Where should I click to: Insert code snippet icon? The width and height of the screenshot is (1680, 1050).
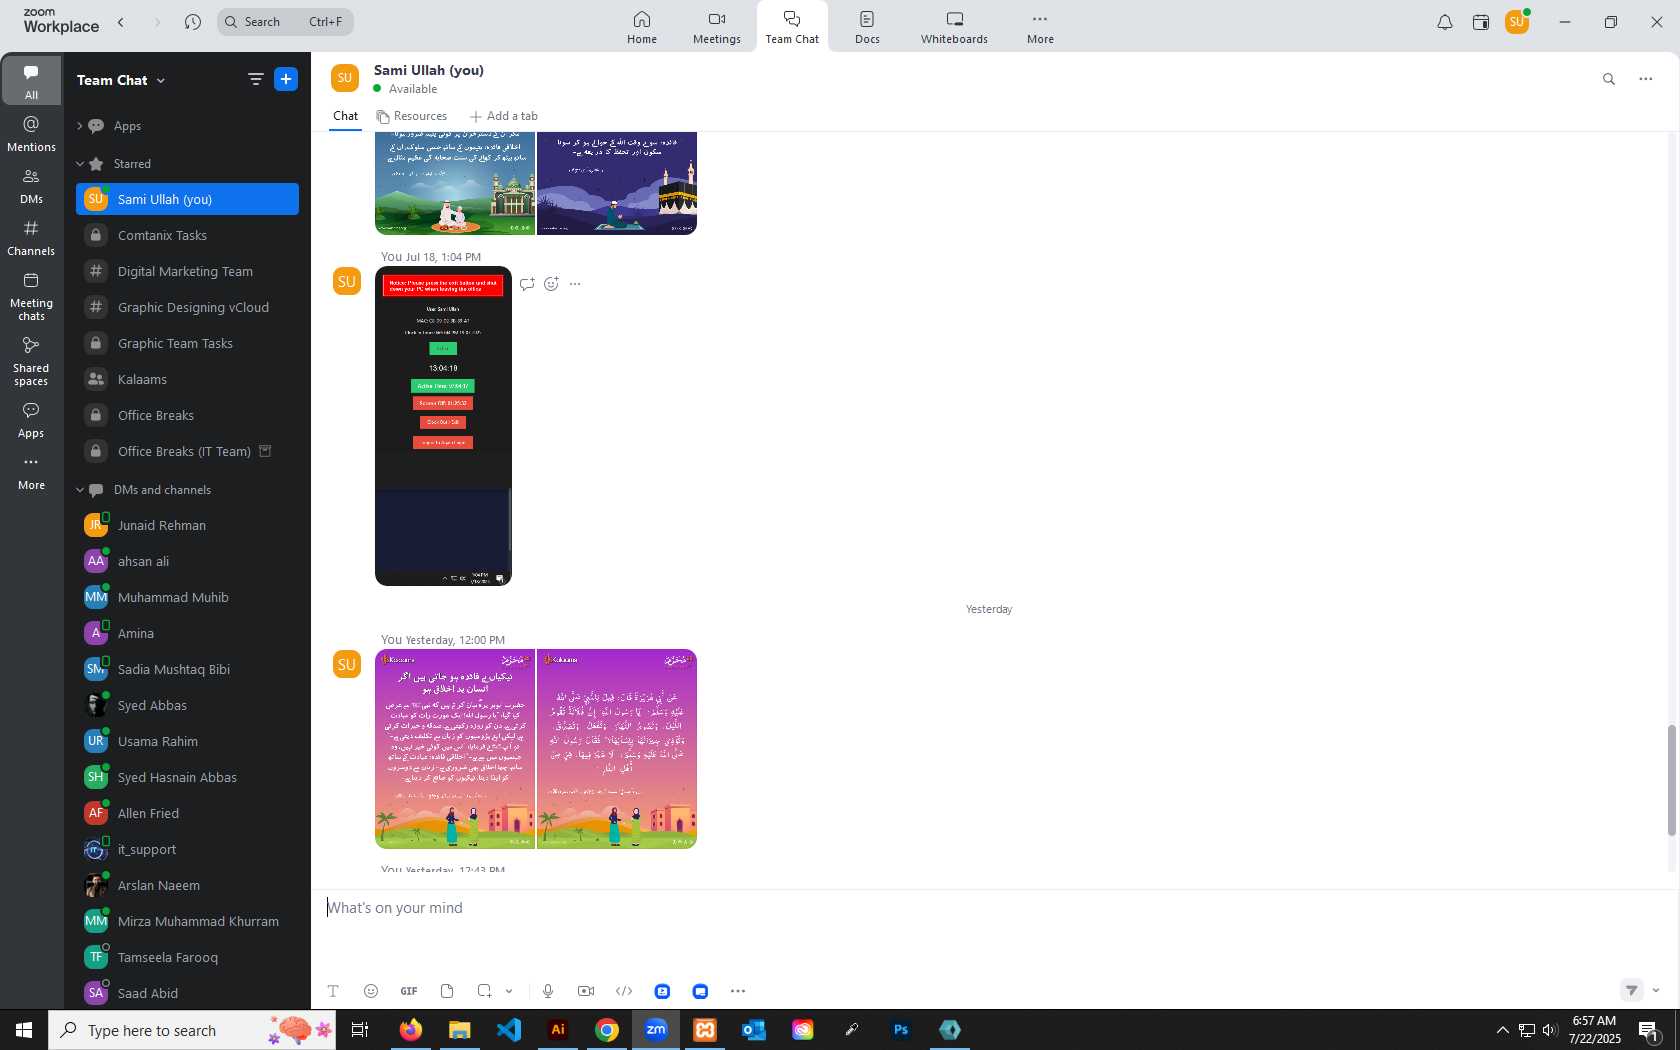tap(624, 991)
